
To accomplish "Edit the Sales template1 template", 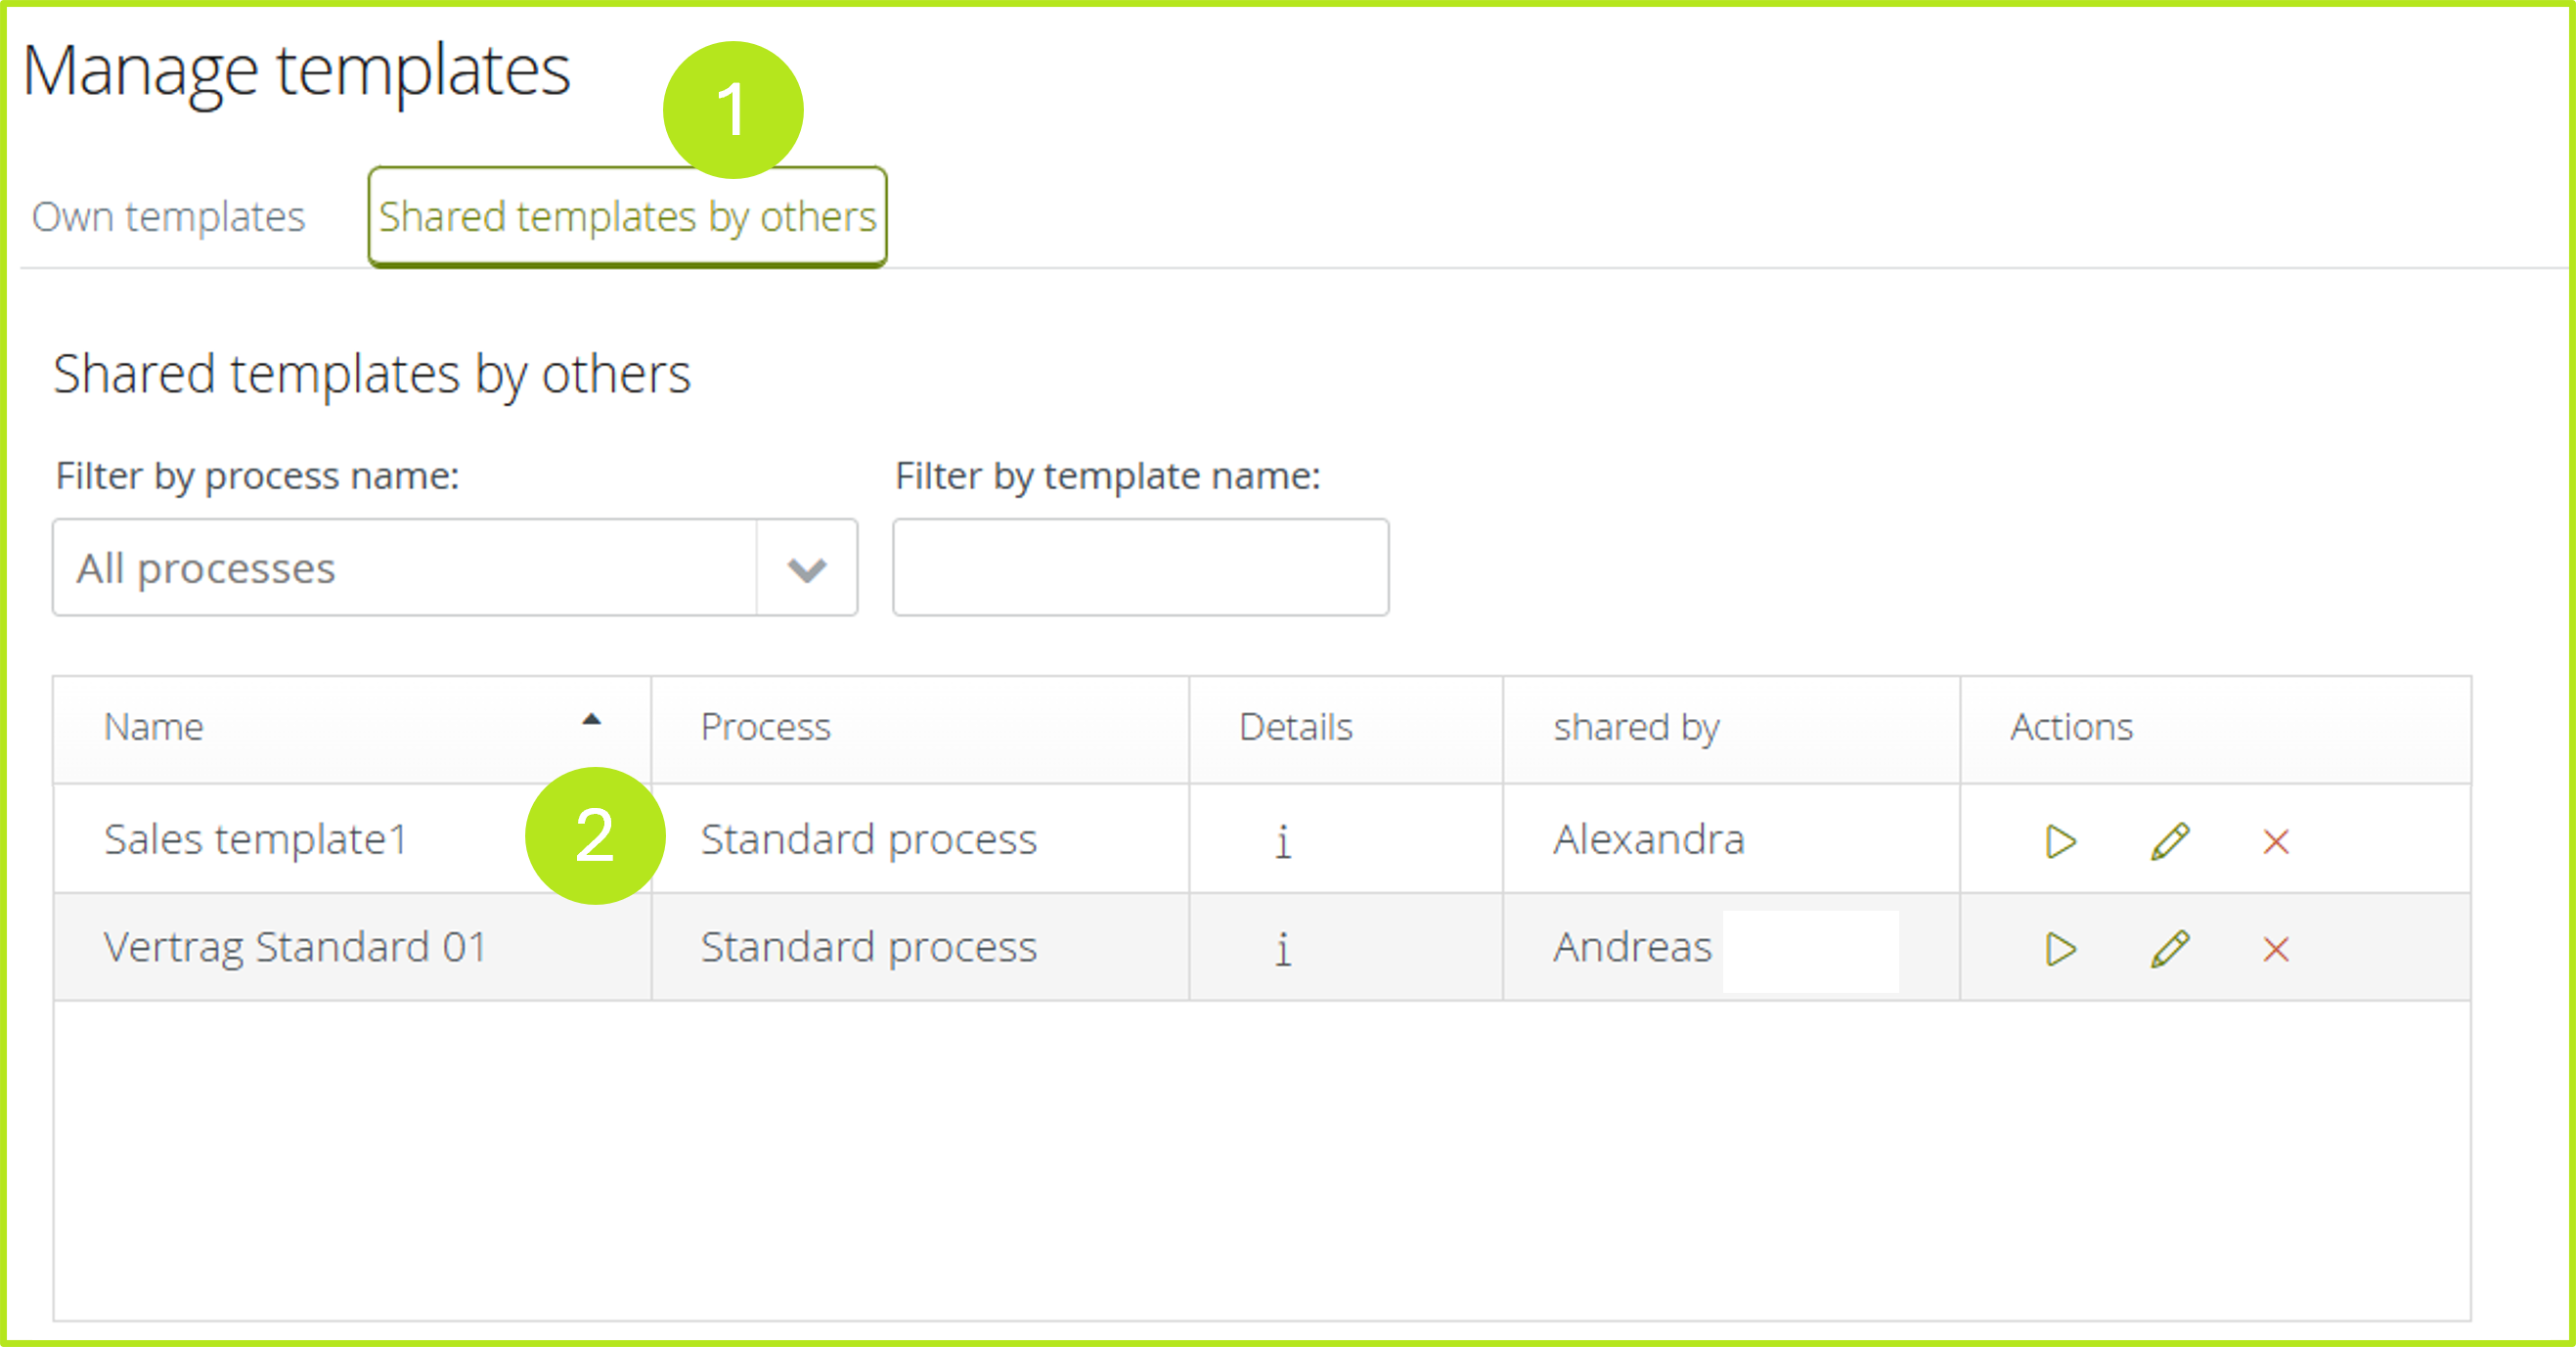I will (x=2169, y=842).
